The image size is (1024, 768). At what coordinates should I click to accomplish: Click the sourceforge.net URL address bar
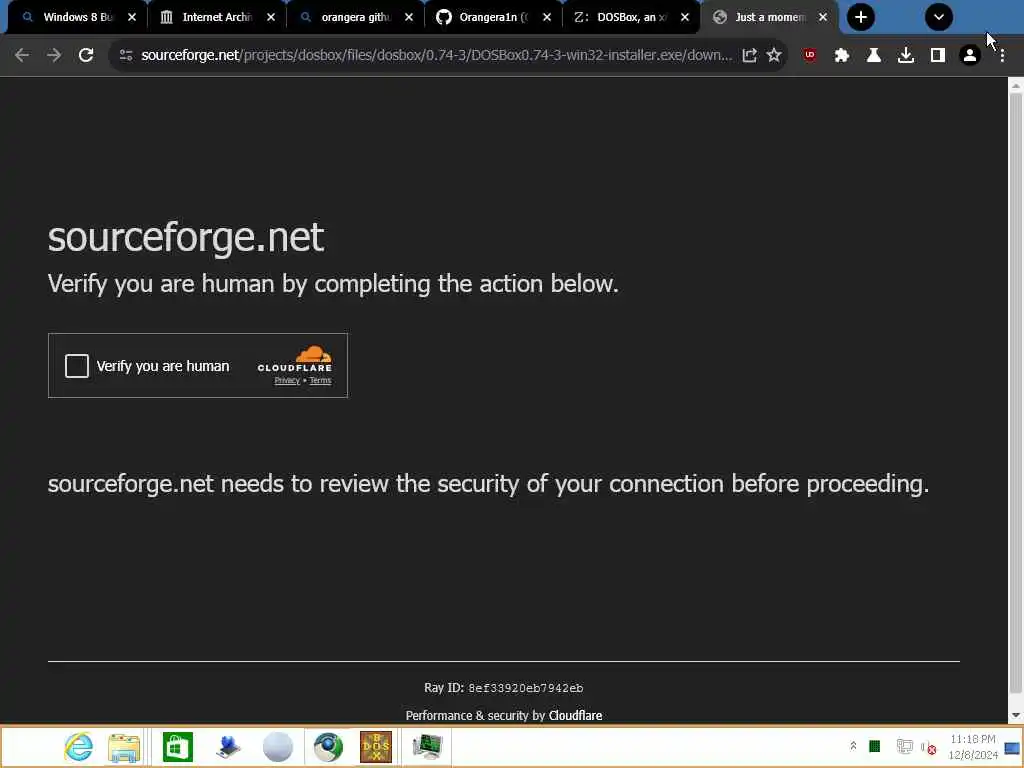tap(436, 55)
